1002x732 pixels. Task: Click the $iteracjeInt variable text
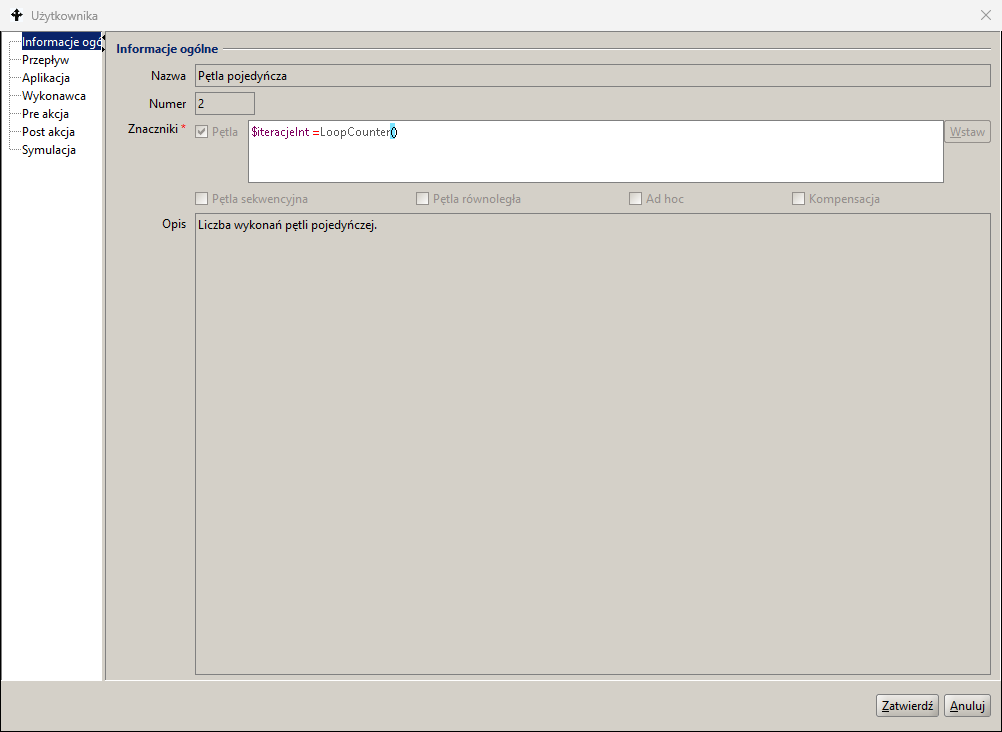(280, 132)
